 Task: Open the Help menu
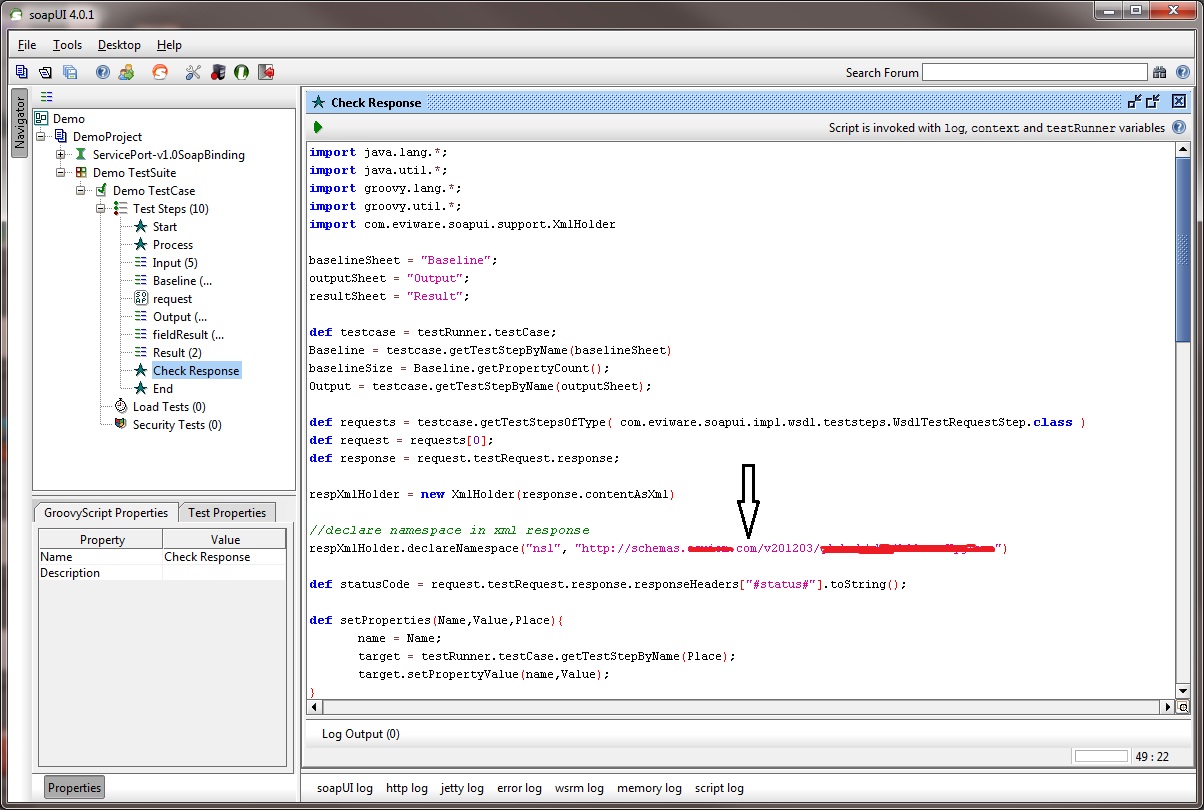[x=170, y=45]
